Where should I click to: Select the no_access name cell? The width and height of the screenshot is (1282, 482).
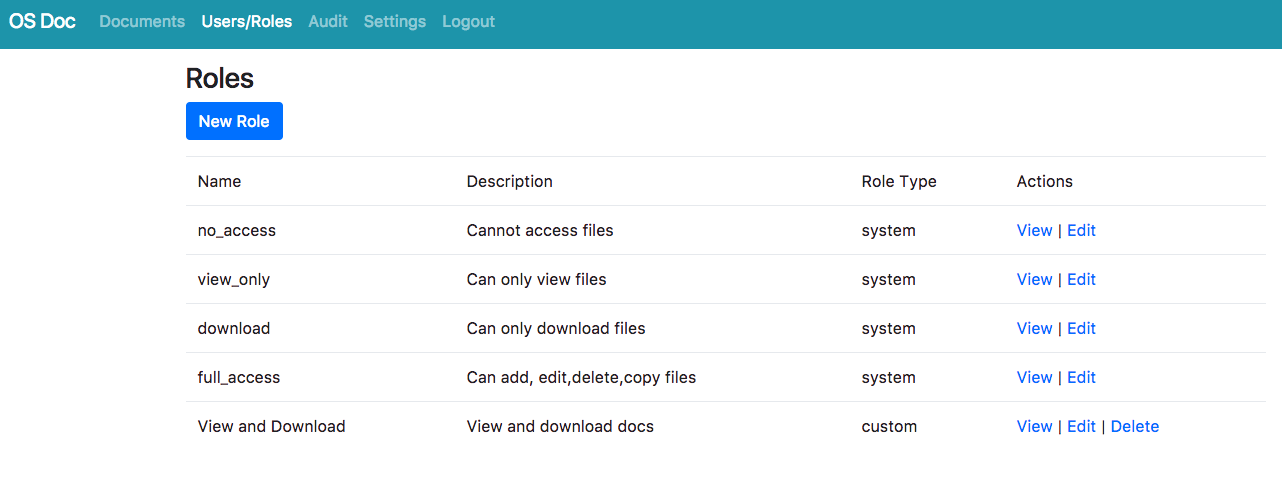[237, 230]
